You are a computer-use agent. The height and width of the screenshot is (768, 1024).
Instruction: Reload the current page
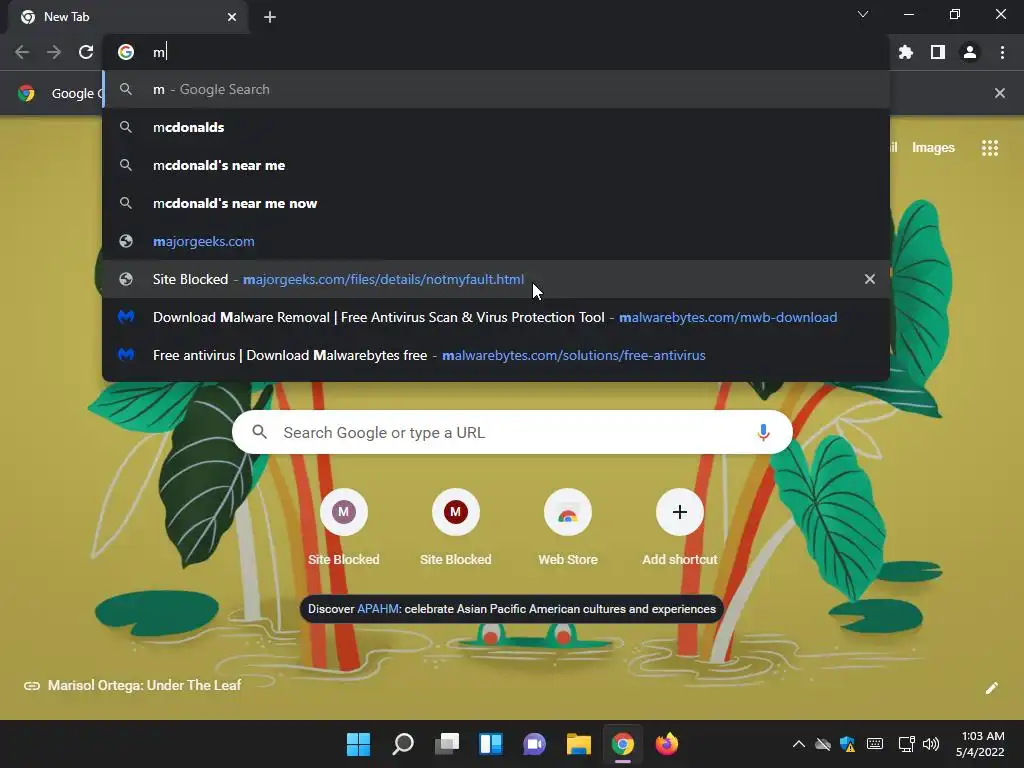[86, 52]
